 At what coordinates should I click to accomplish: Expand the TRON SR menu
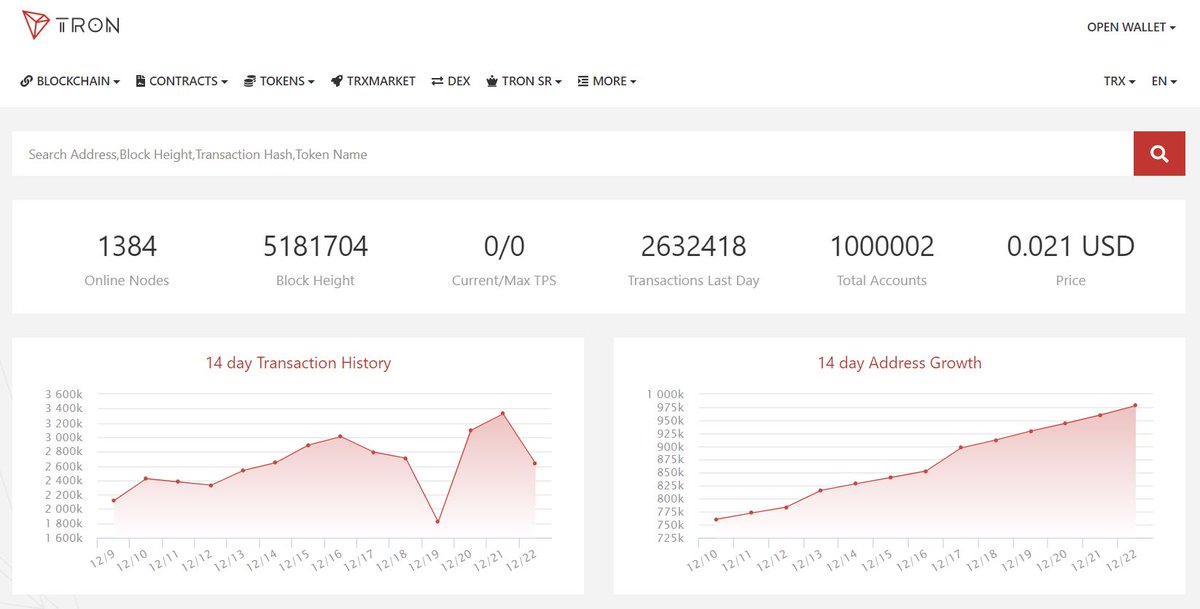pyautogui.click(x=524, y=81)
